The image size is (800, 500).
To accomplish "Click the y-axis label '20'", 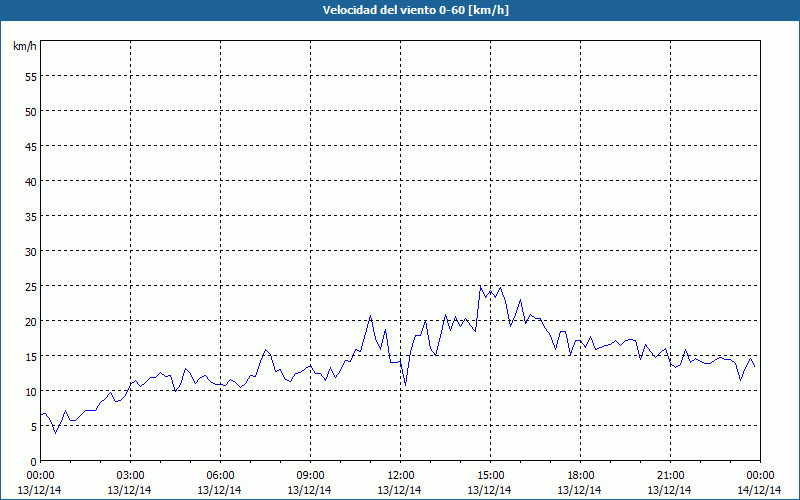I will pyautogui.click(x=31, y=322).
